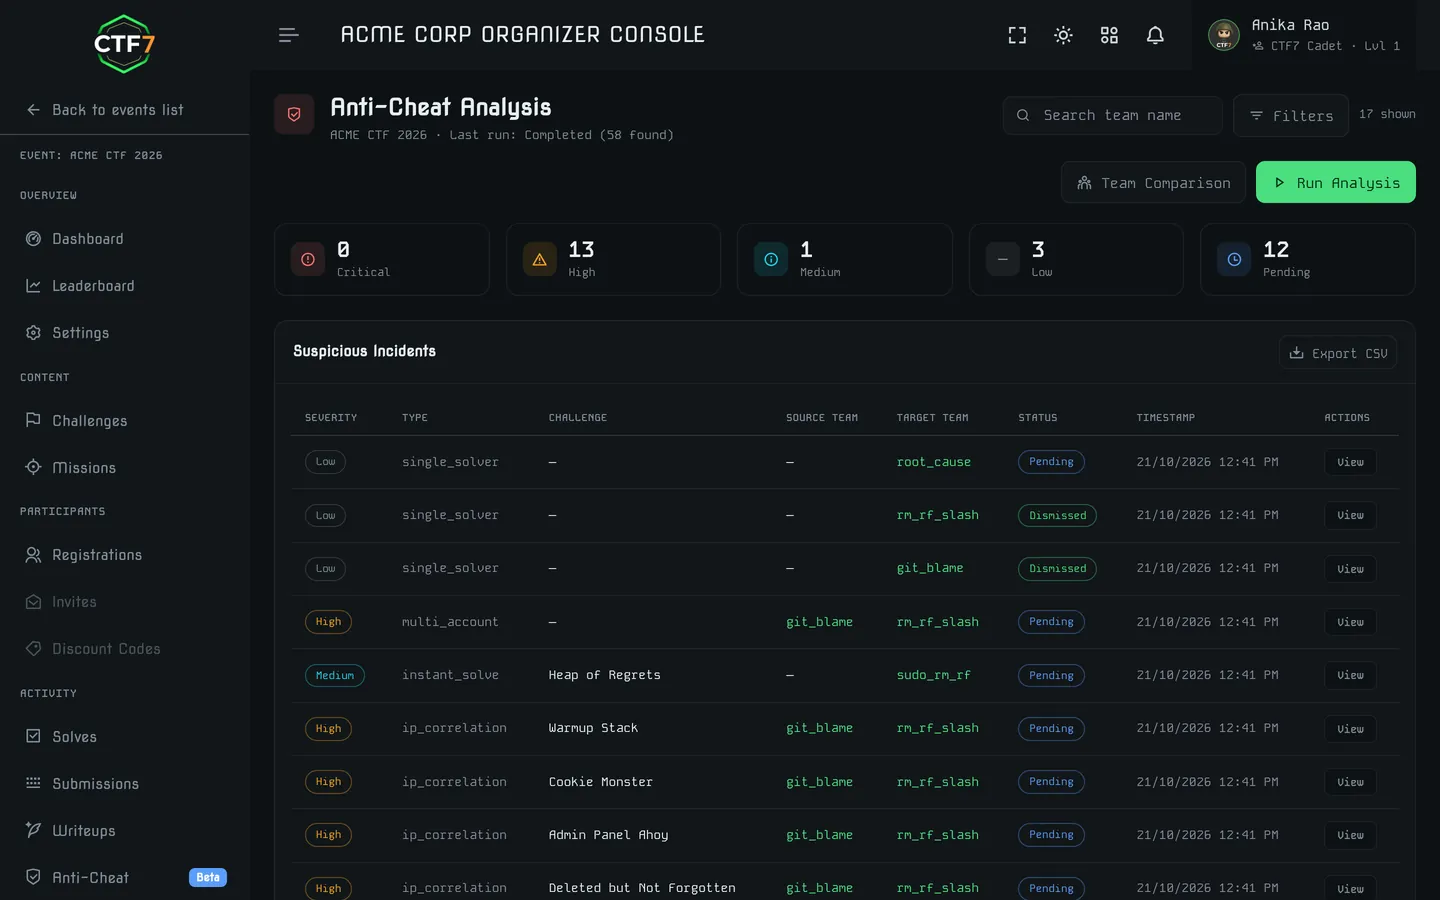This screenshot has height=900, width=1440.
Task: Click the Beta badge next to Anti-Cheat
Action: [208, 878]
